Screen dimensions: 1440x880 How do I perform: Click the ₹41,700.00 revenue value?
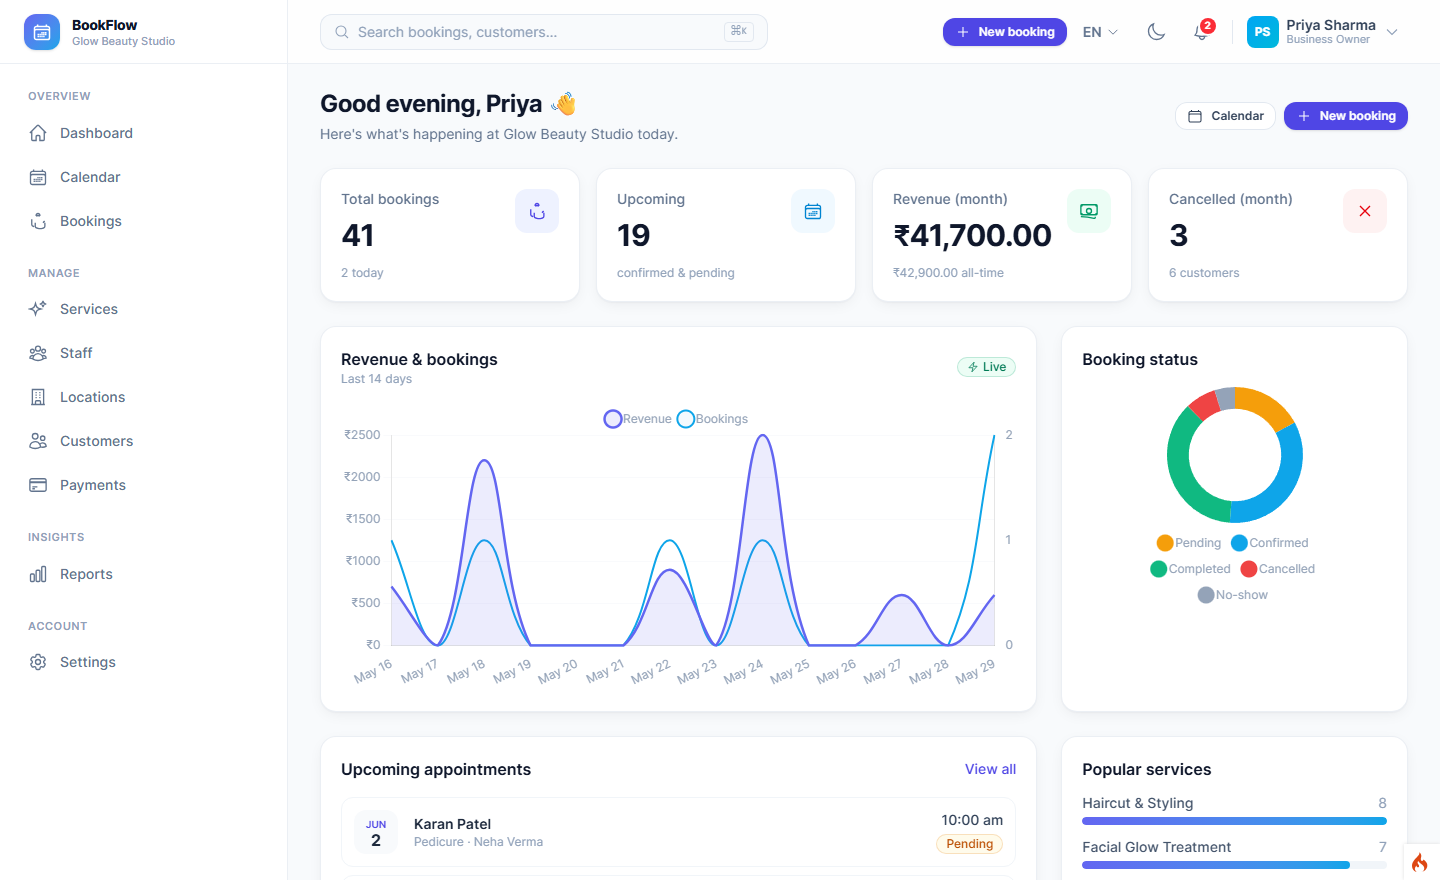point(972,235)
